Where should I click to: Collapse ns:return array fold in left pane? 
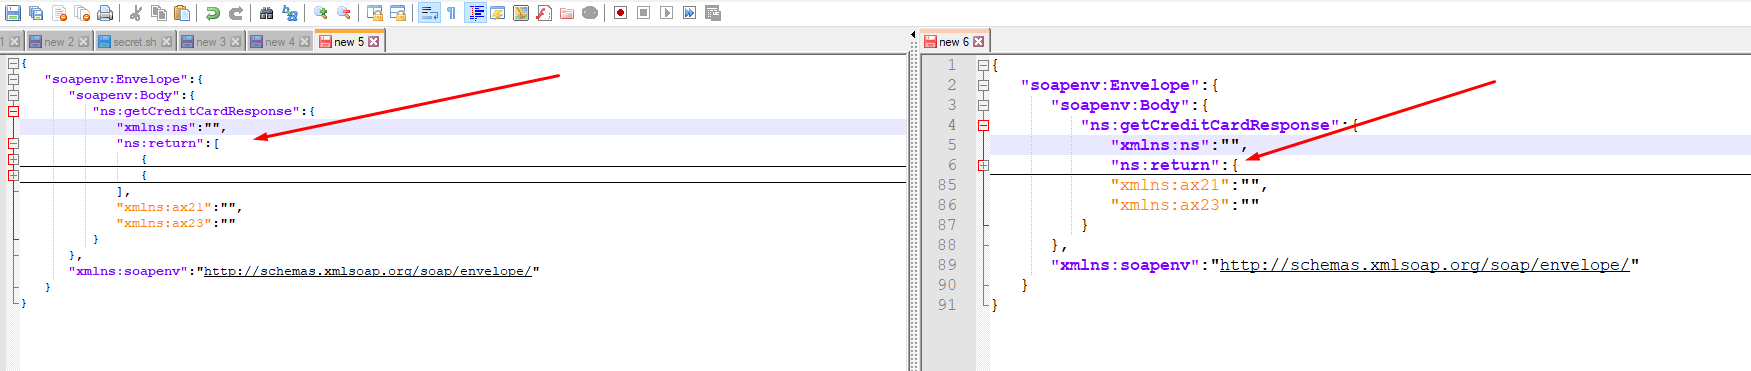click(x=13, y=143)
